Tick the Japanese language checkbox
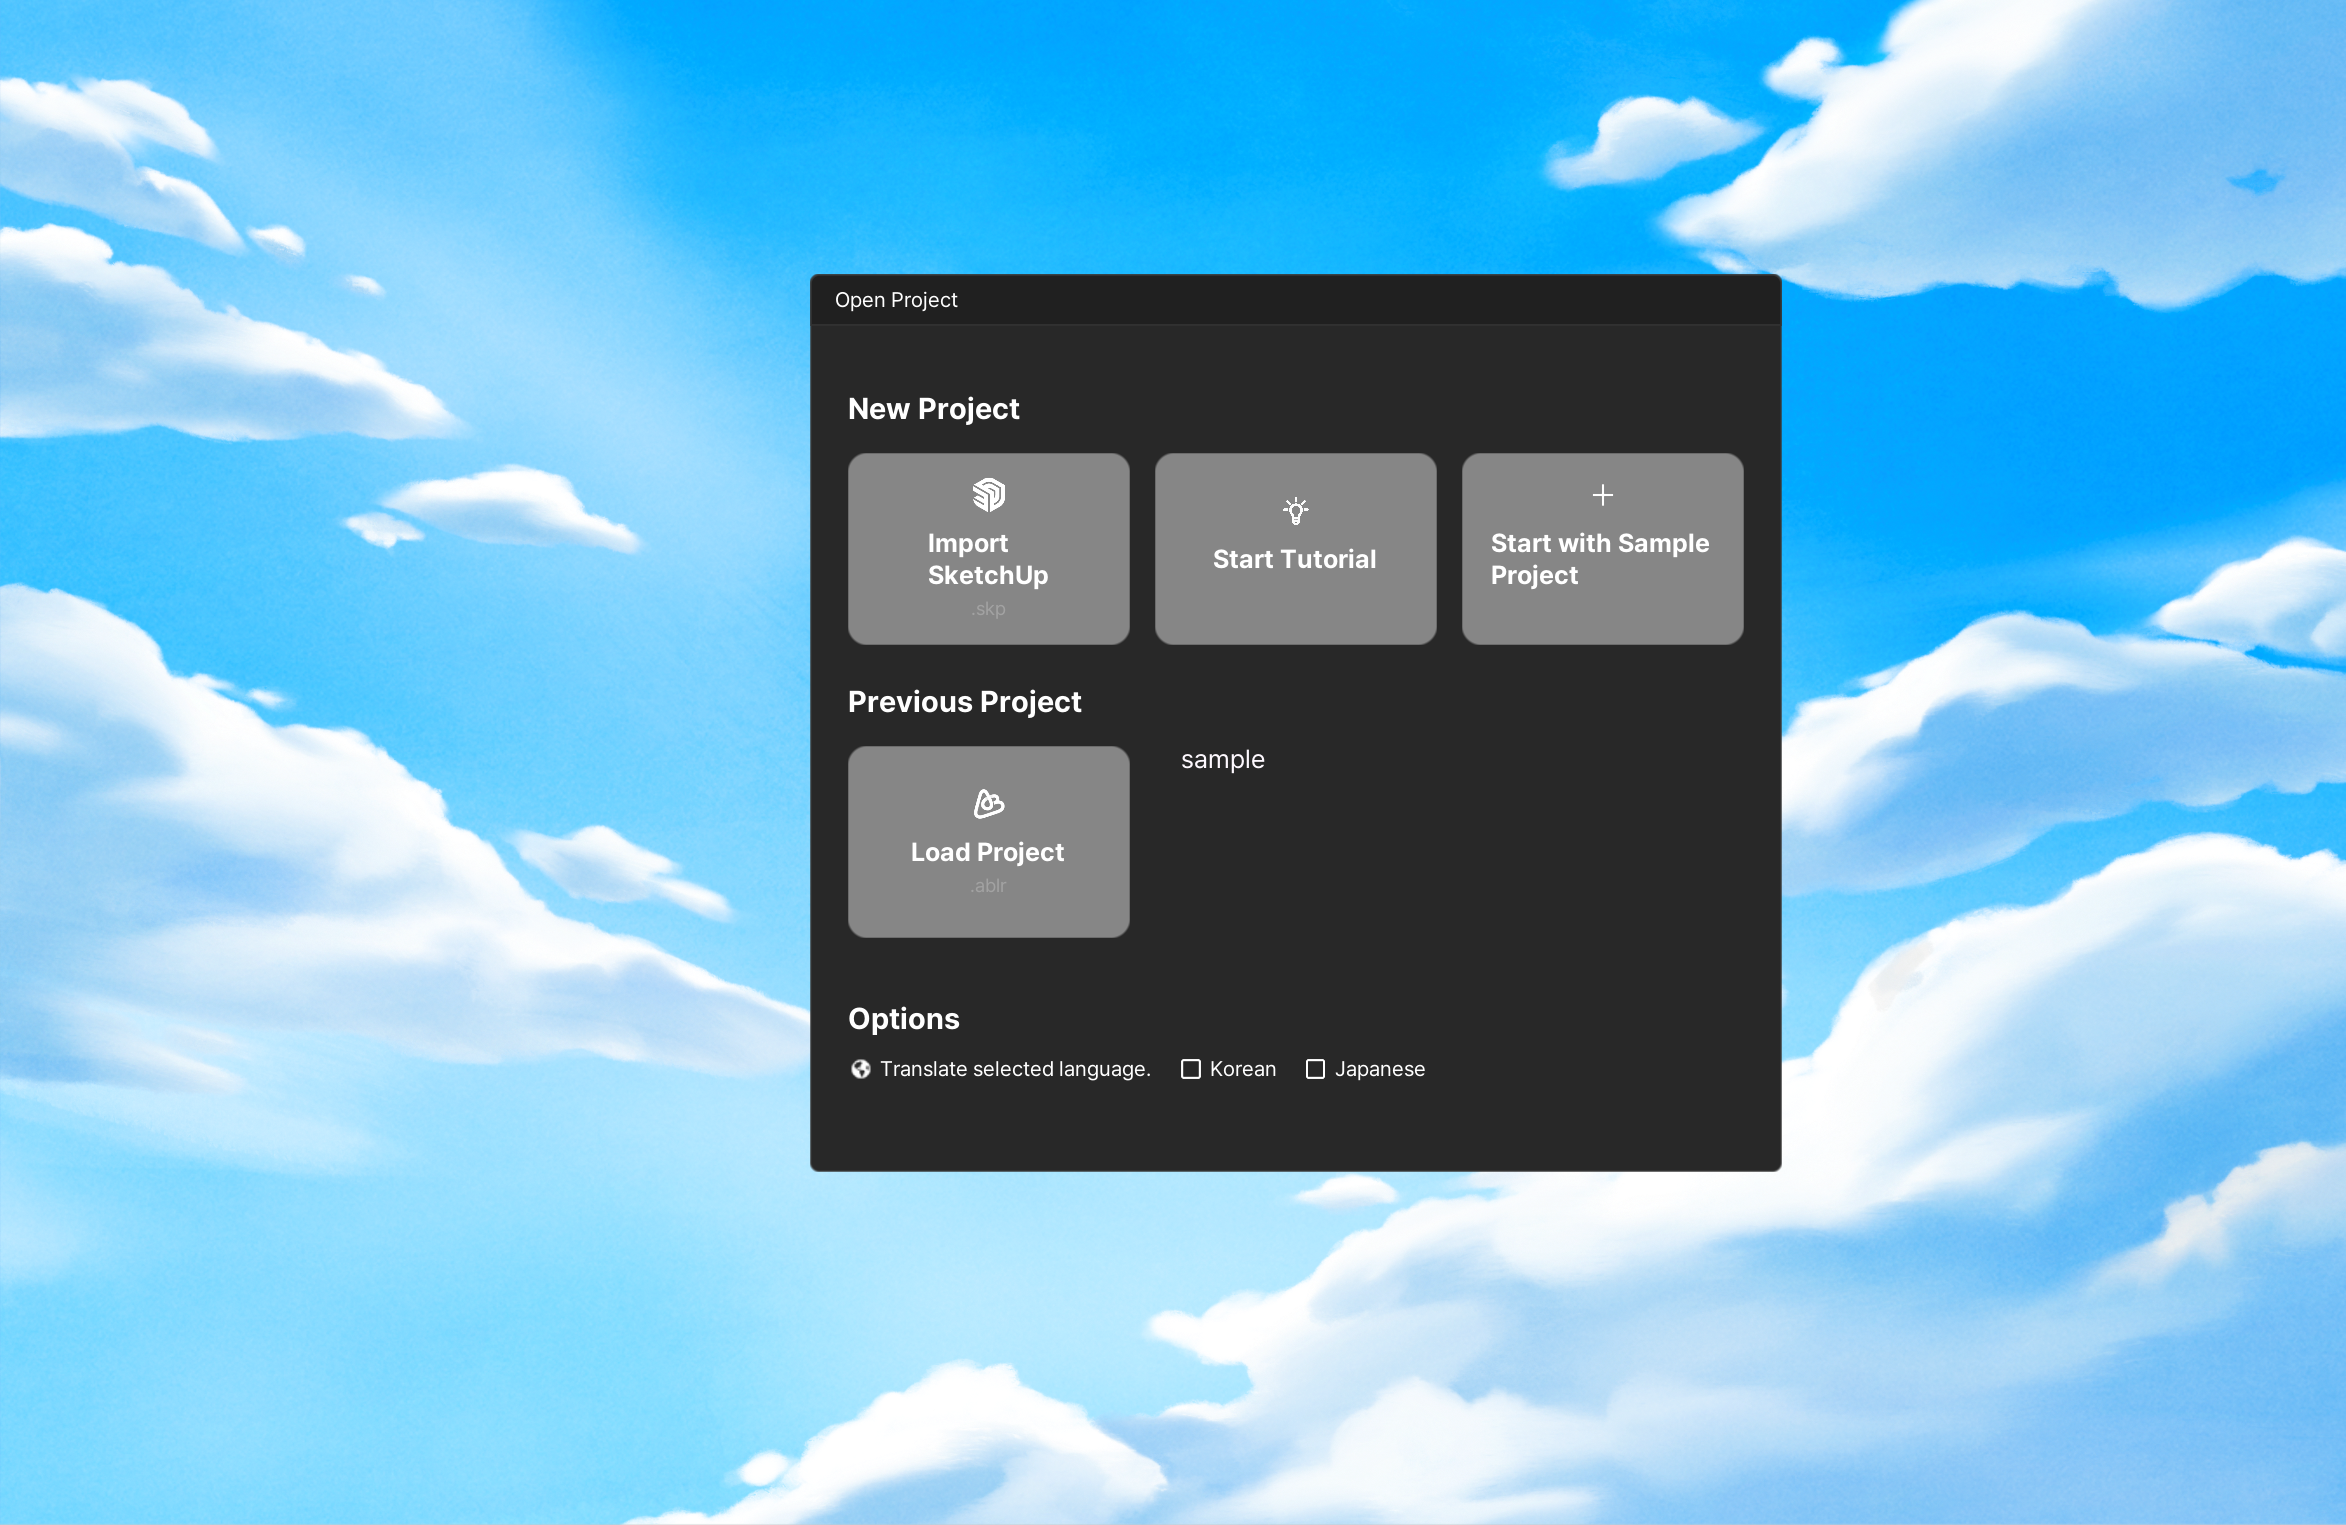Screen dimensions: 2346x1525 [x=1315, y=1069]
